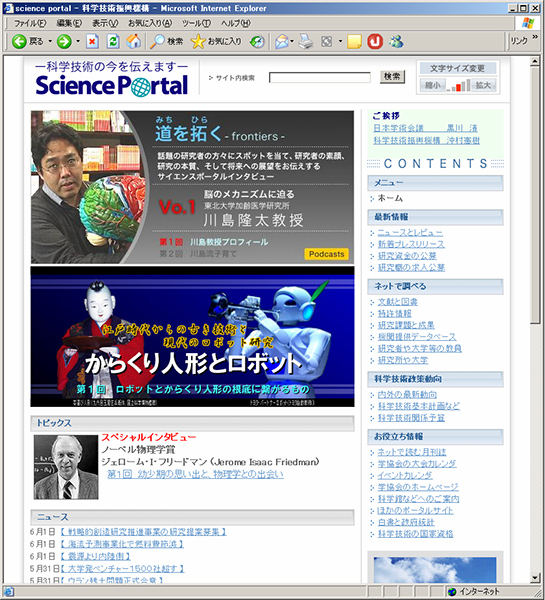Open greeting link 科学技術振興機構 沖村憲樹

point(427,140)
